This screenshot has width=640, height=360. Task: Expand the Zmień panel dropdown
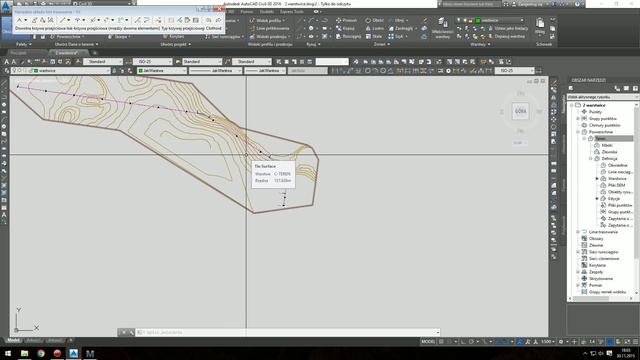pos(382,44)
